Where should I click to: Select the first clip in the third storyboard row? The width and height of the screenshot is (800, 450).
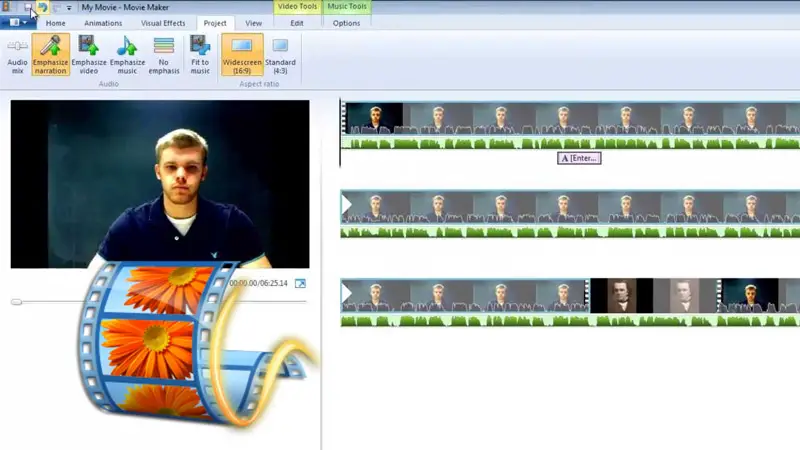click(465, 295)
